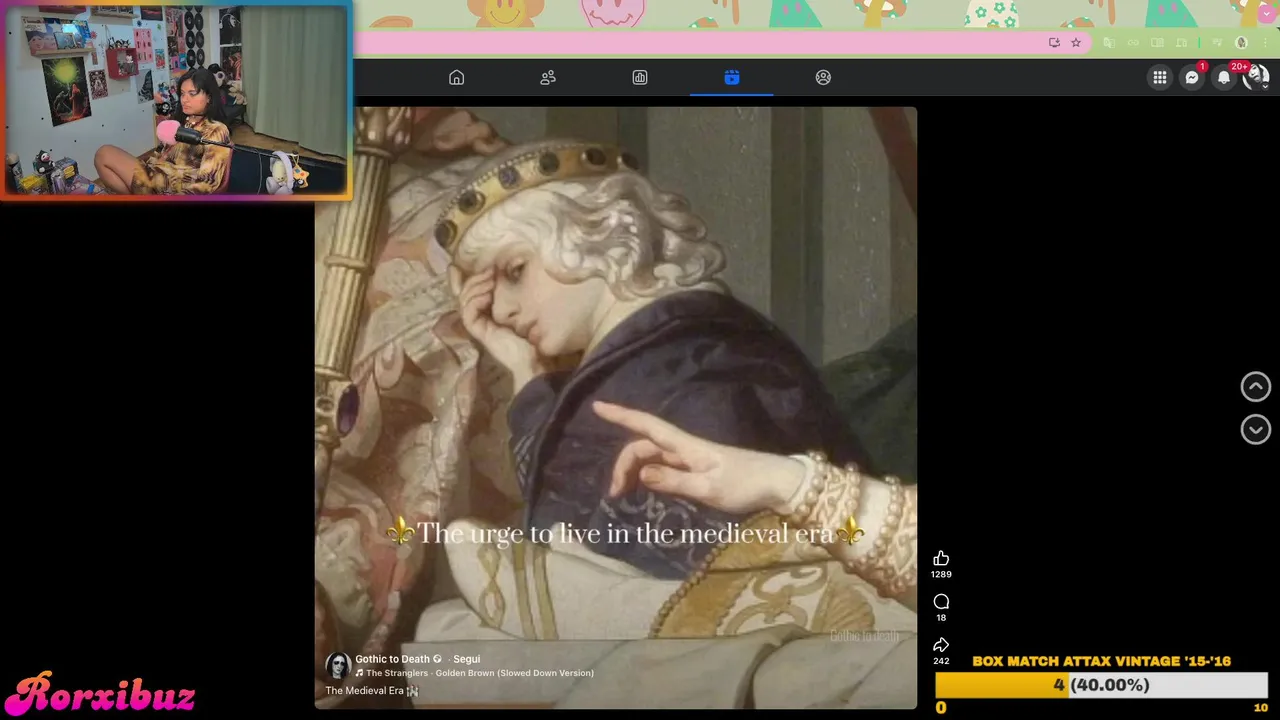Open the media control icon in toolbar
The image size is (1280, 720).
(x=1217, y=43)
